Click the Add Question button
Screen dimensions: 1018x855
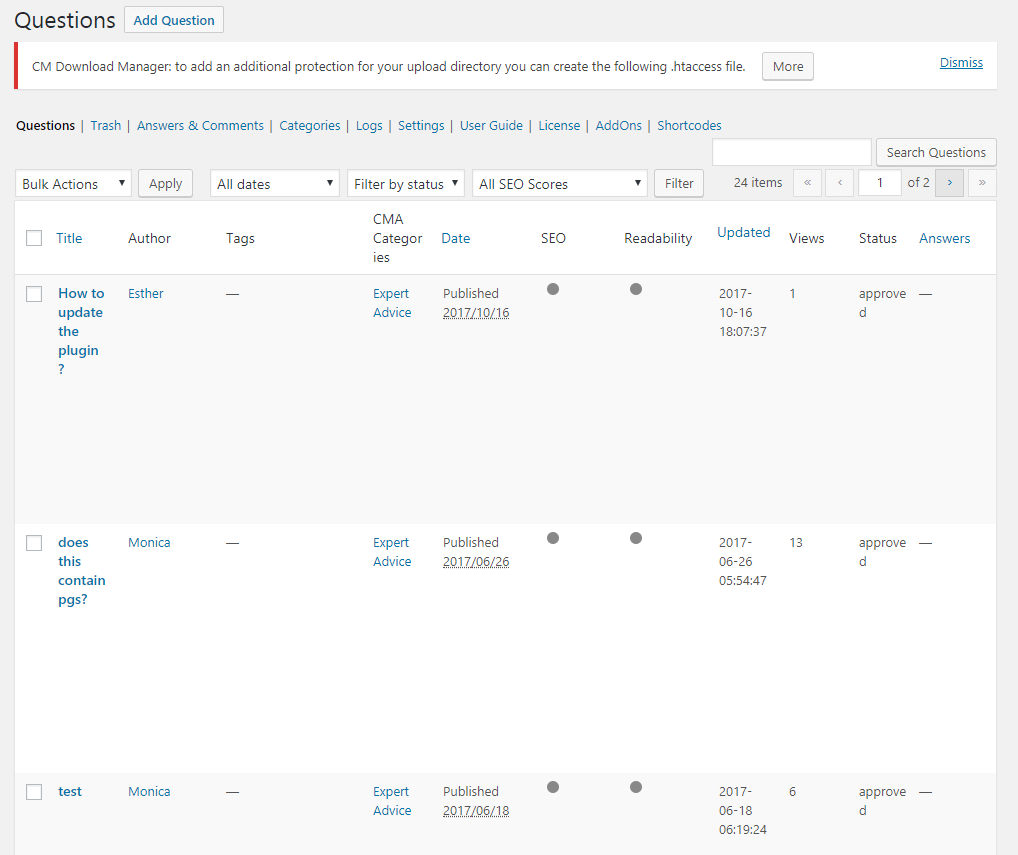[x=174, y=20]
